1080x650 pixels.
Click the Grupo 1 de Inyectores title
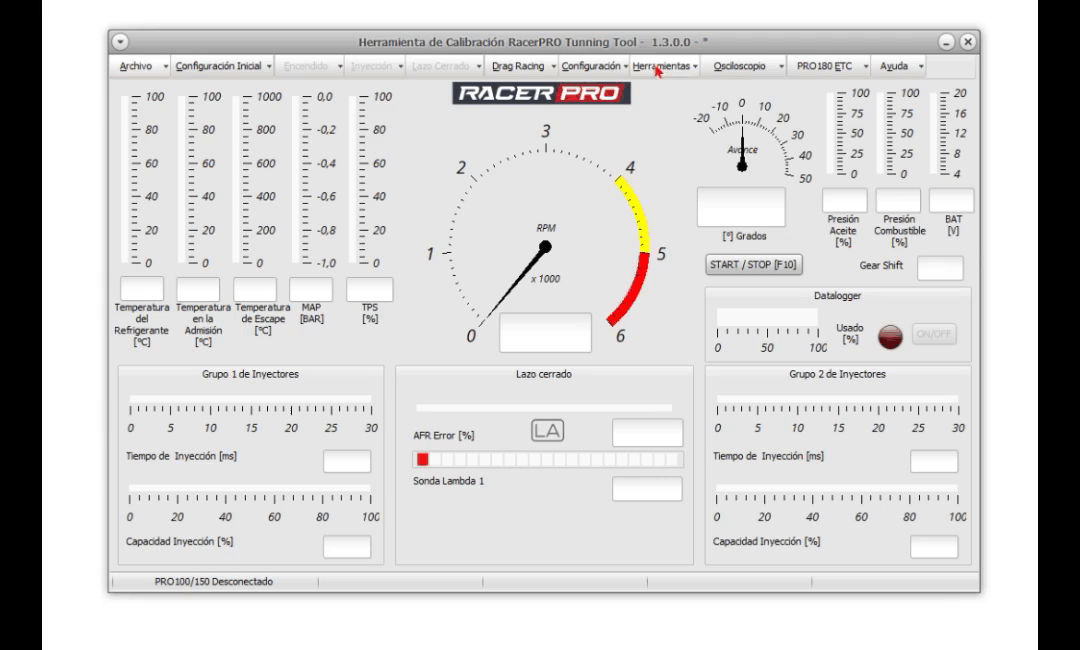pyautogui.click(x=251, y=374)
